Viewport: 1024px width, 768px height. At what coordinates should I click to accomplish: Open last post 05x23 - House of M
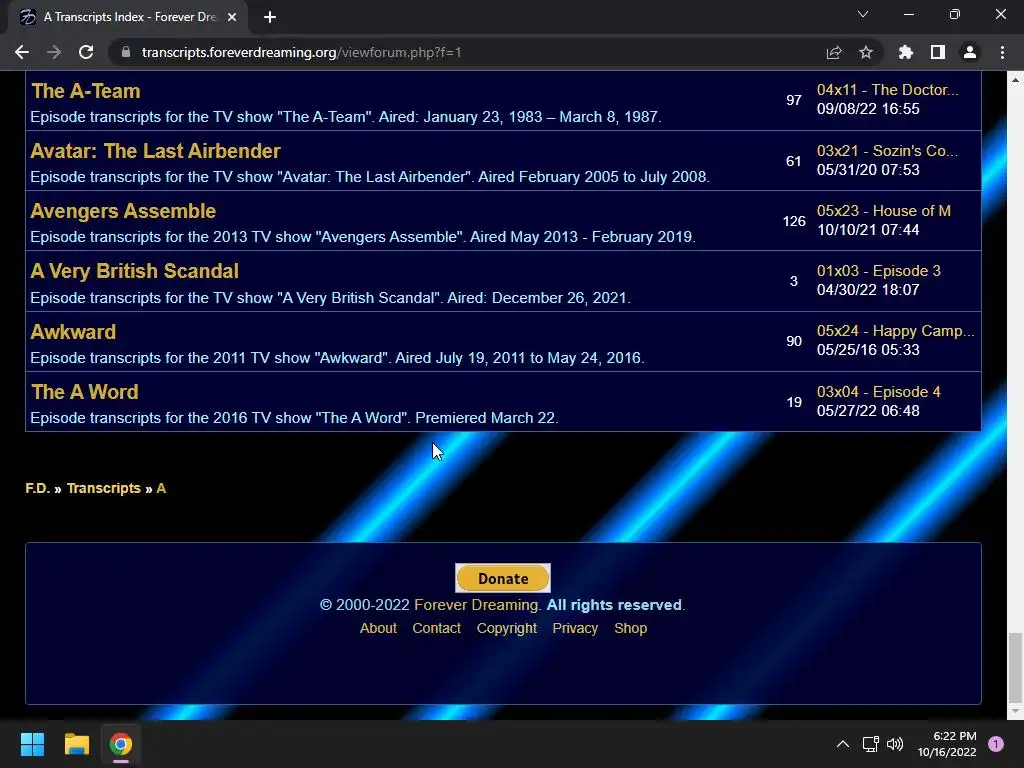point(884,211)
